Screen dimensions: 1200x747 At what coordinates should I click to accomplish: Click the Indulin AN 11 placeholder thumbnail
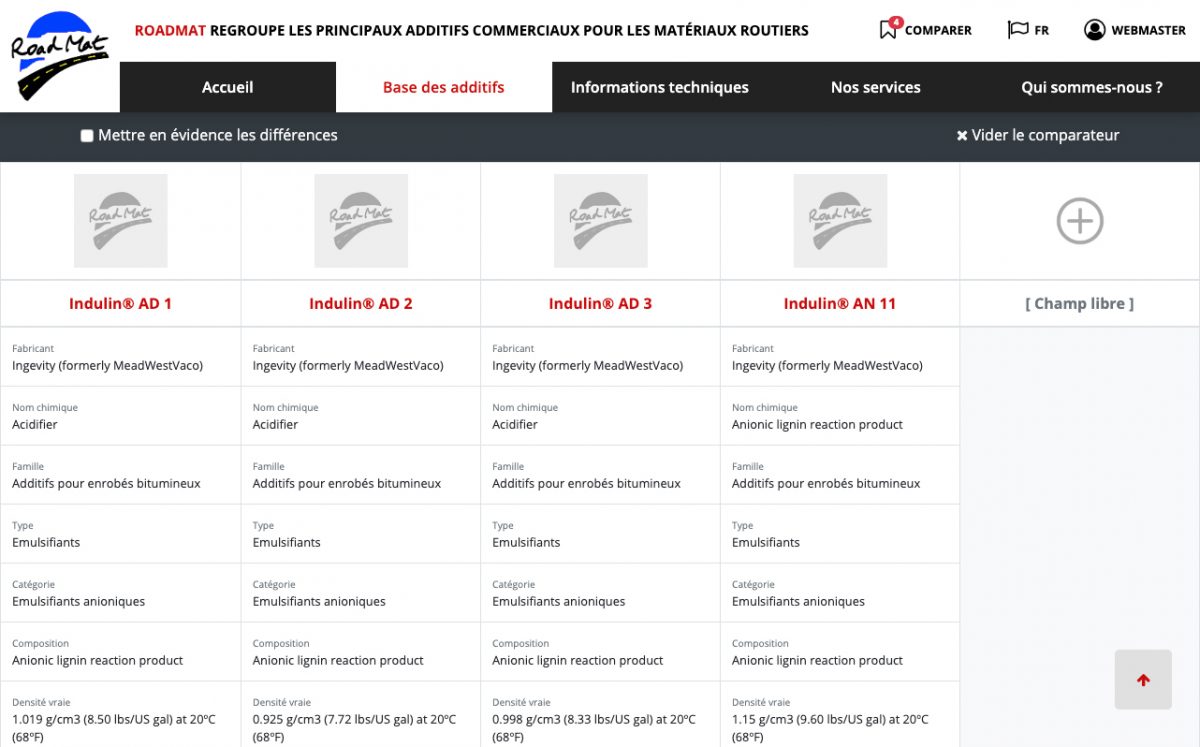[839, 221]
